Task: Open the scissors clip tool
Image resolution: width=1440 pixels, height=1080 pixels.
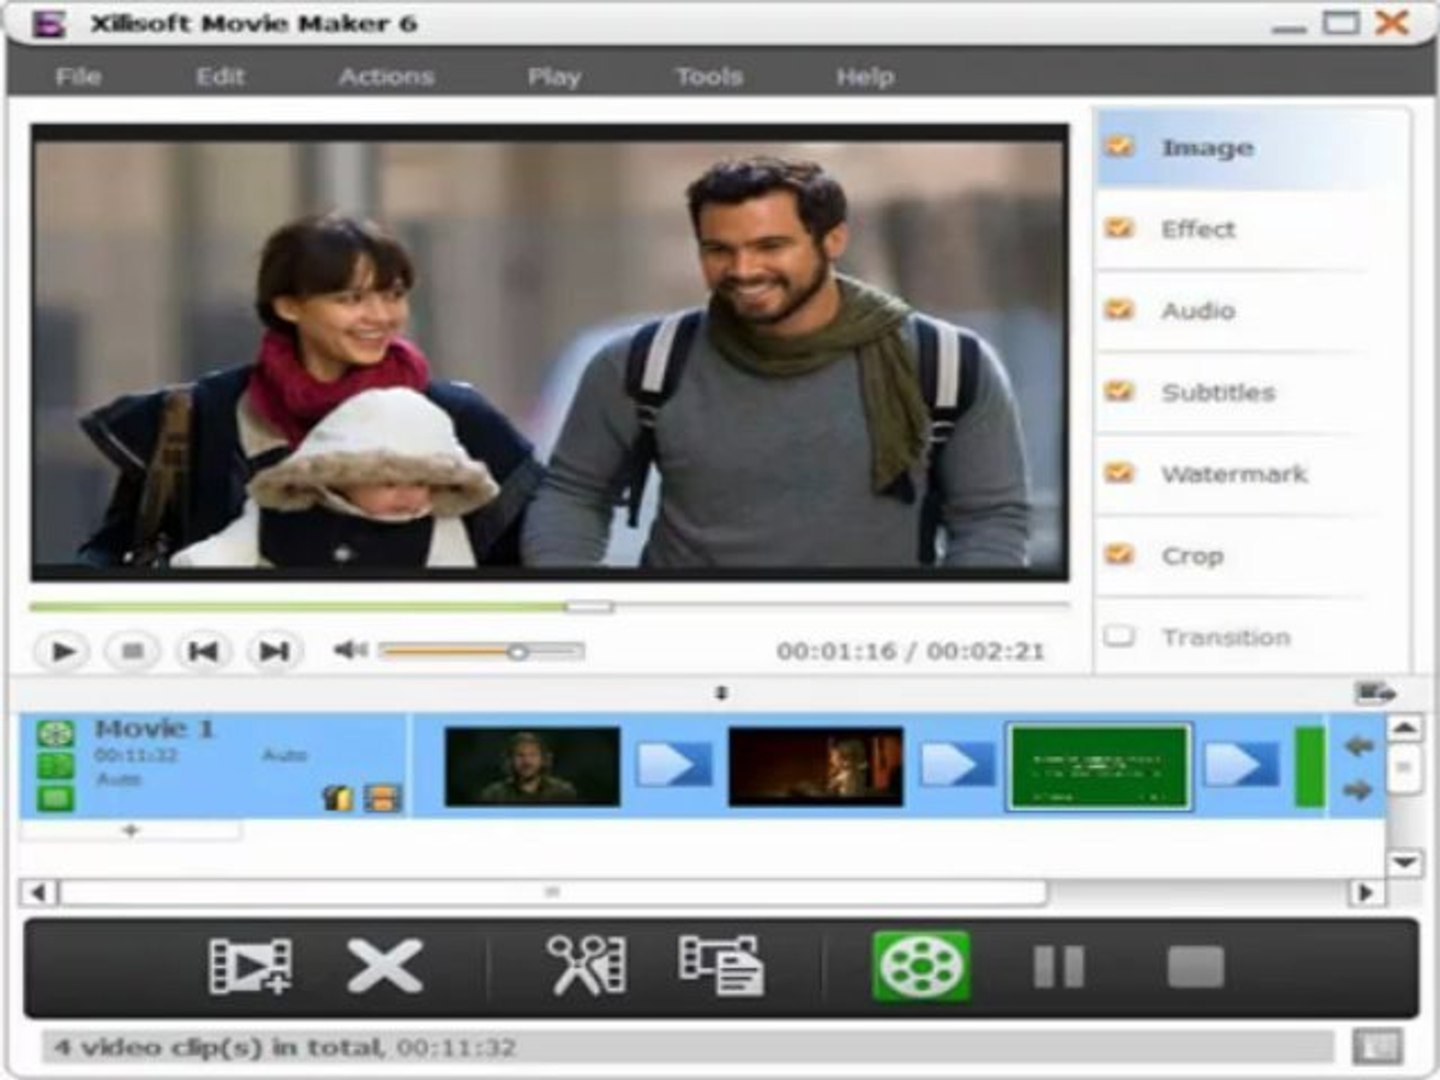Action: click(x=587, y=966)
